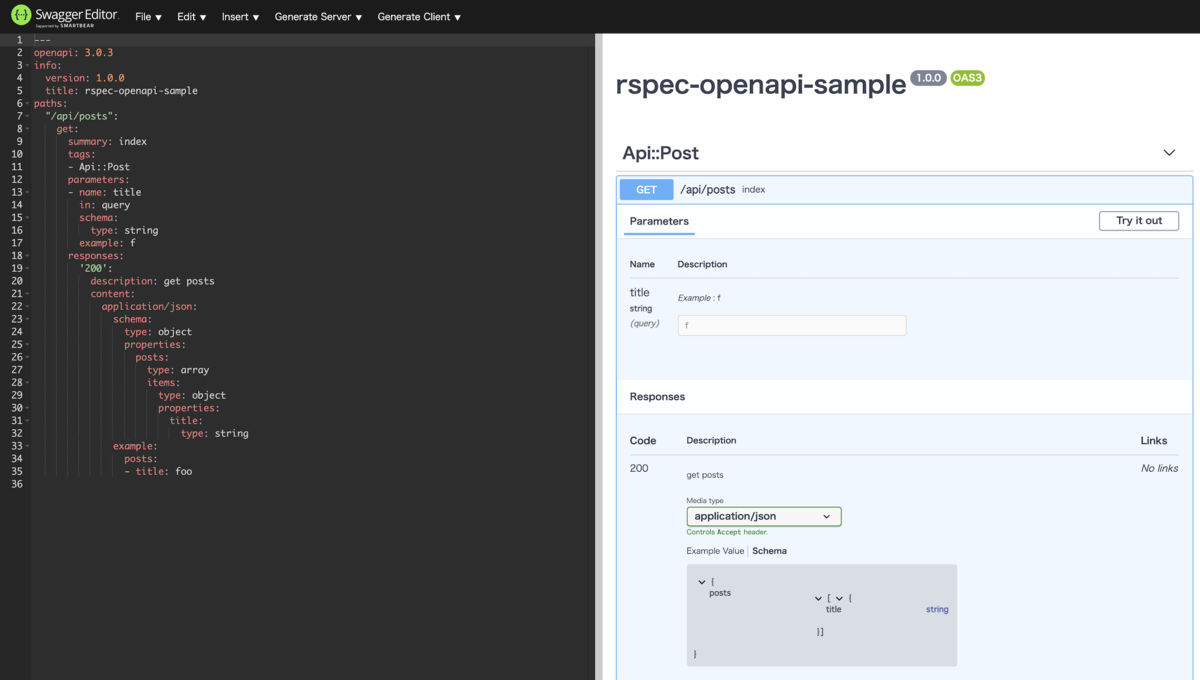Collapse the root schema object chevron
The height and width of the screenshot is (680, 1200).
(703, 582)
